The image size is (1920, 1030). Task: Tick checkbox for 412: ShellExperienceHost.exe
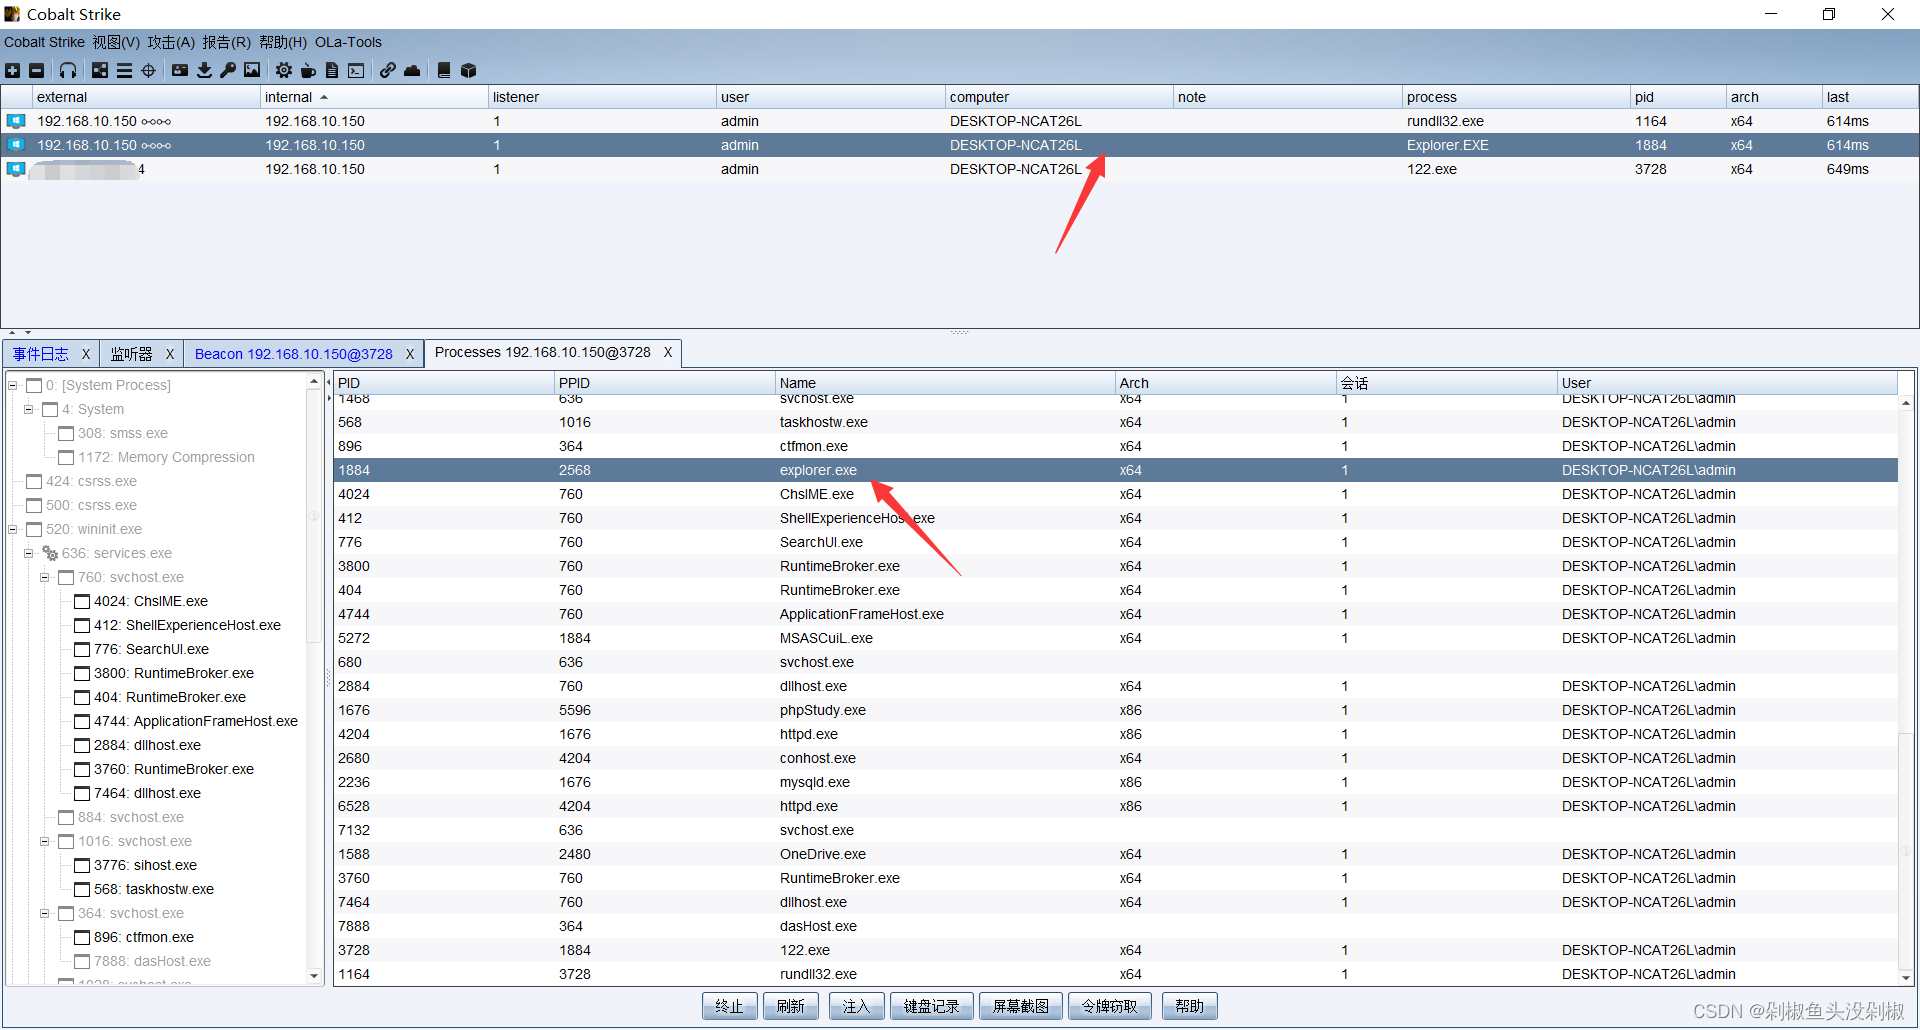(82, 625)
